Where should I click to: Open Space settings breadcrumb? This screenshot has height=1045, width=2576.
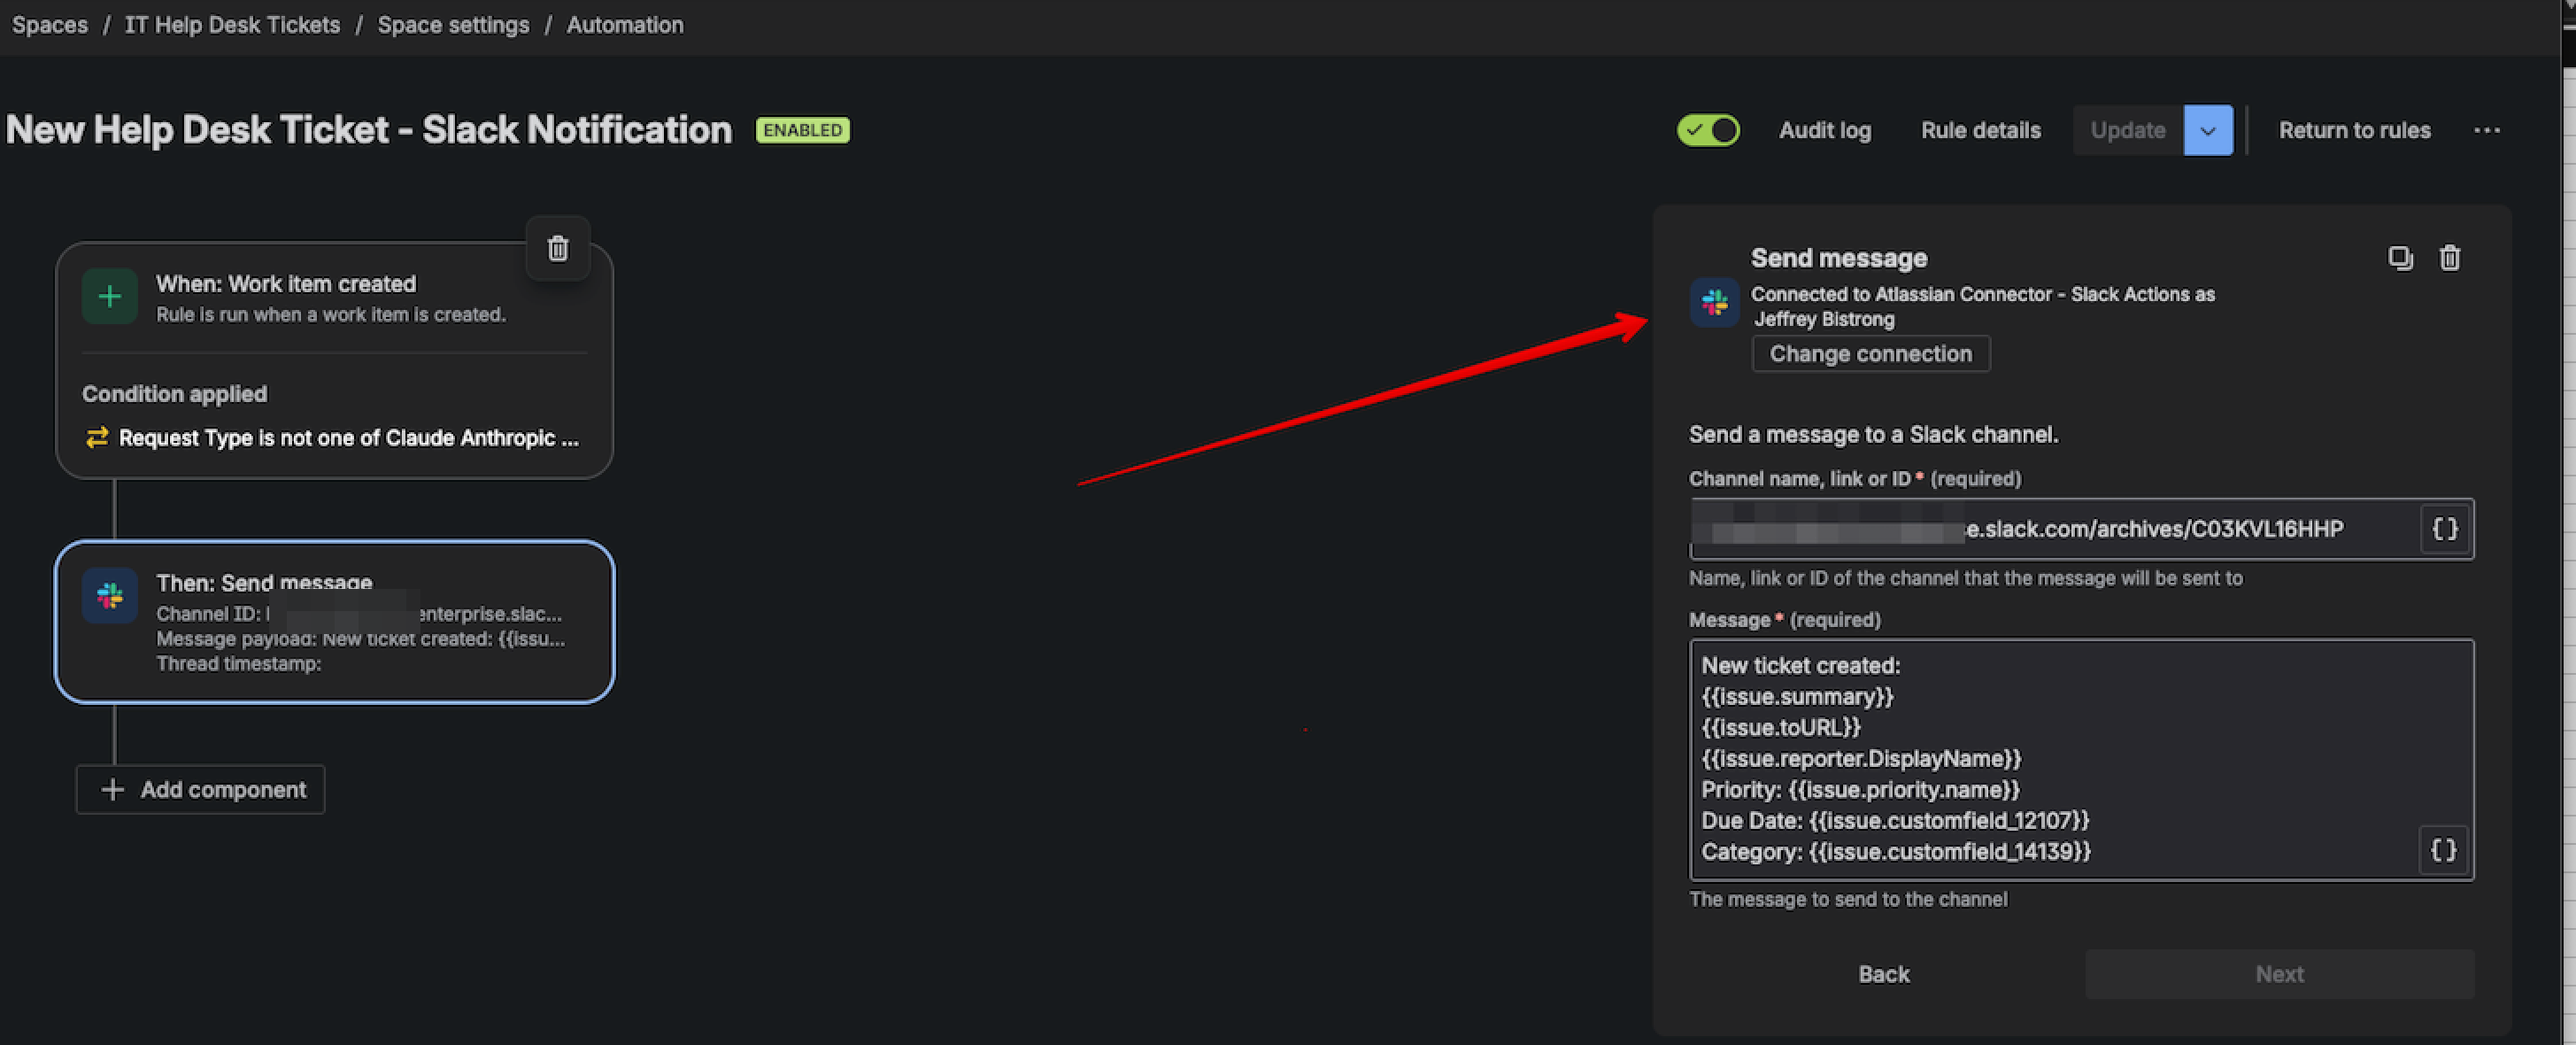coord(453,25)
